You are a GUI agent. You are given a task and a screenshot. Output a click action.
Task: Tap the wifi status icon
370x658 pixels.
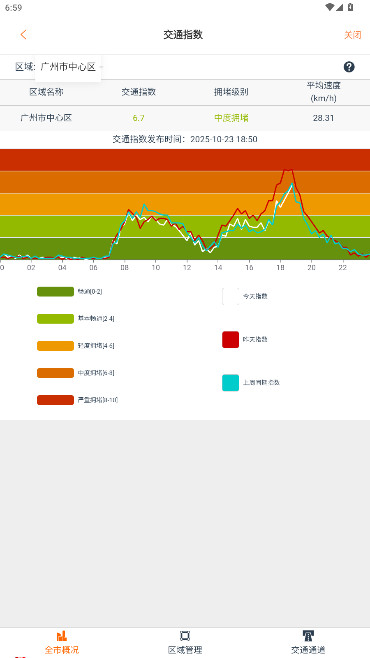(330, 7)
